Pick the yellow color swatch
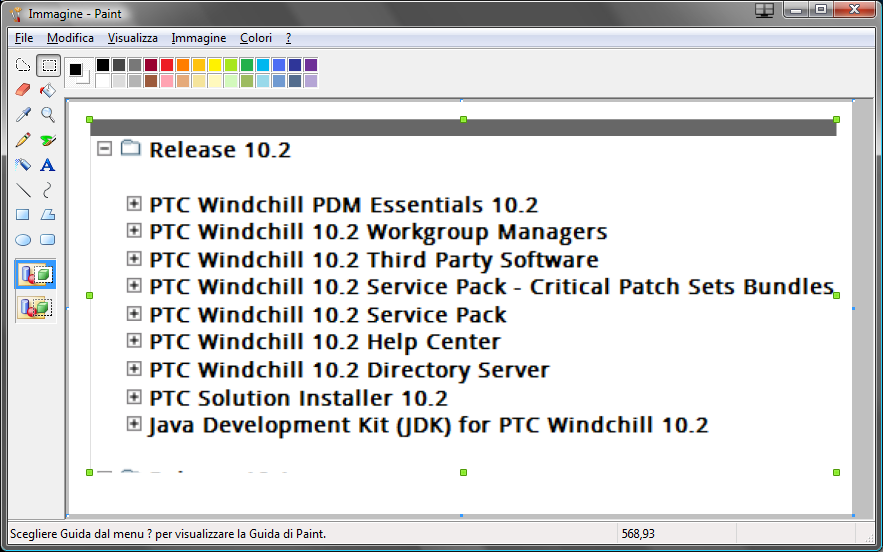The width and height of the screenshot is (883, 552). pyautogui.click(x=215, y=65)
